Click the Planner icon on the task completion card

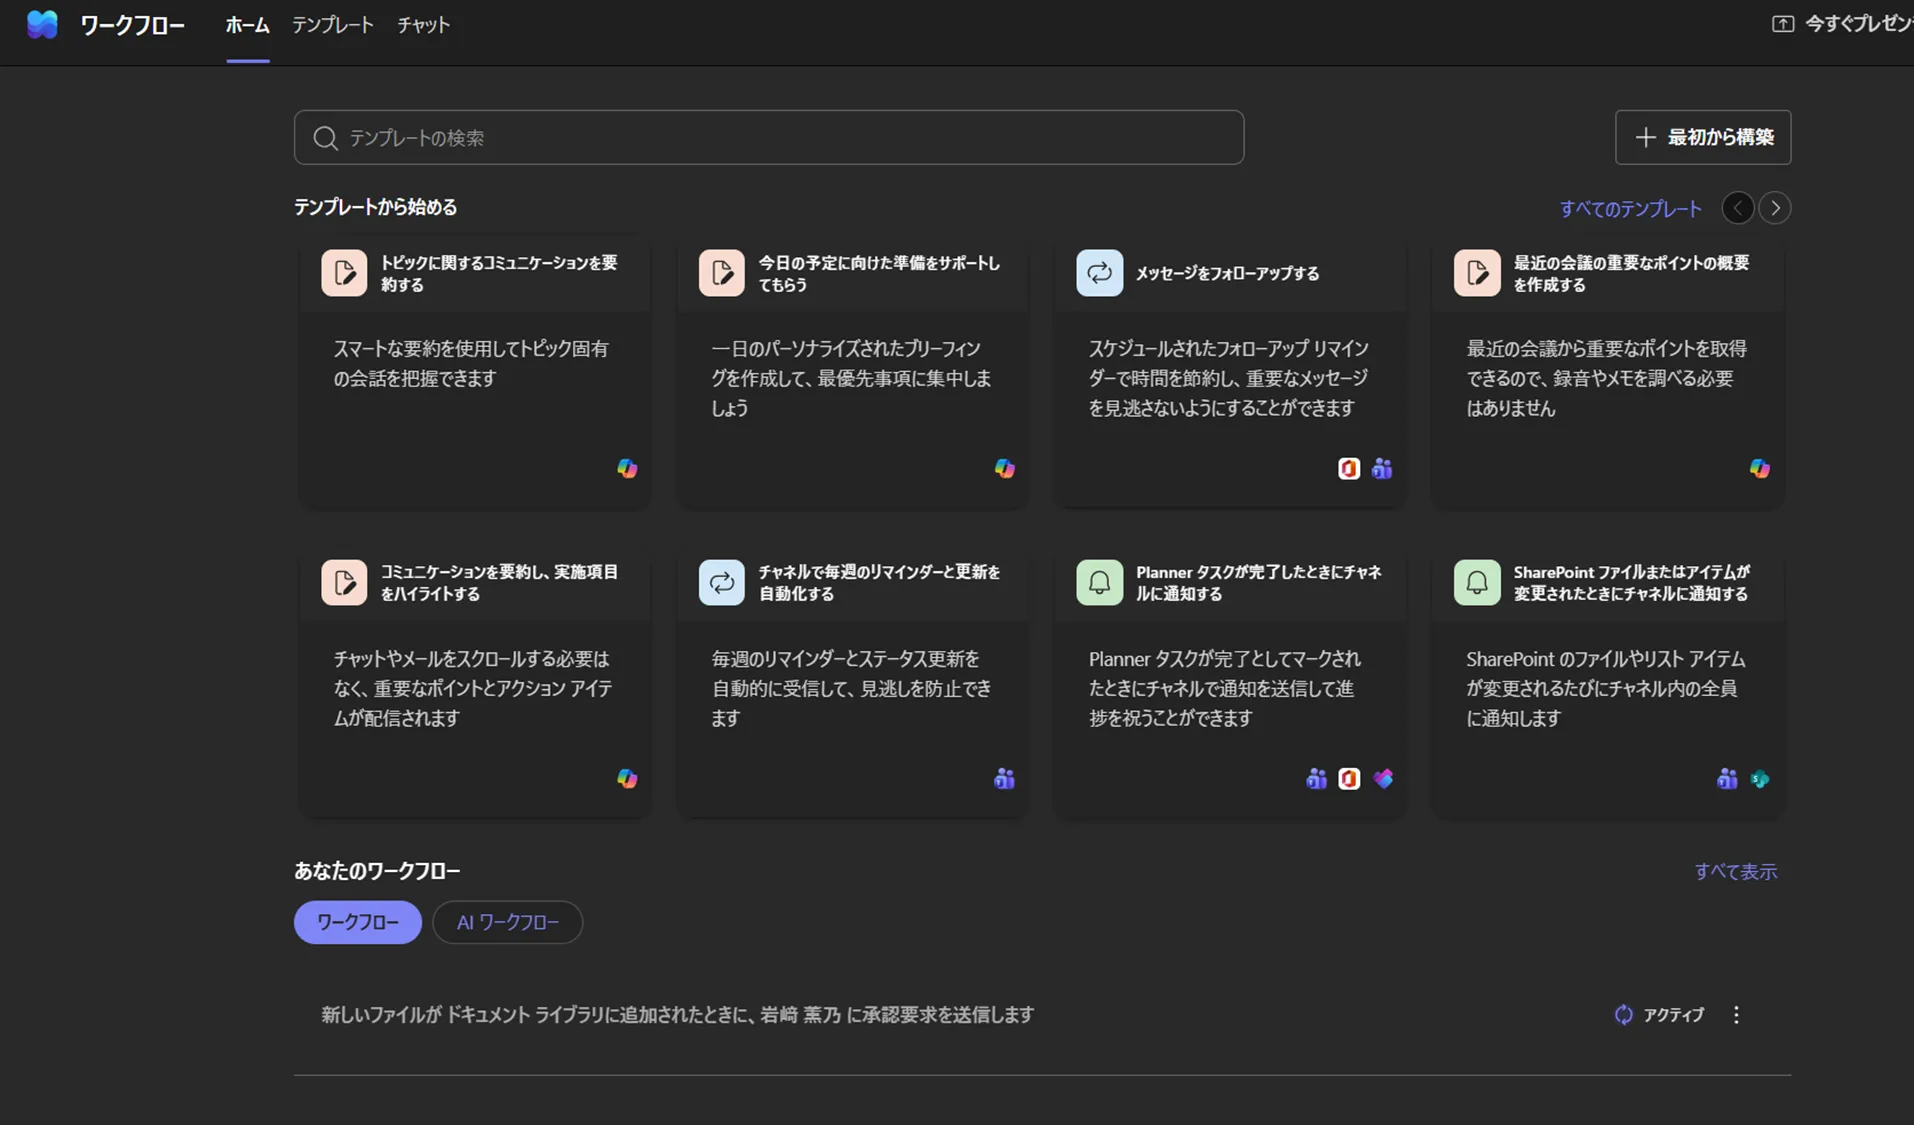1383,779
